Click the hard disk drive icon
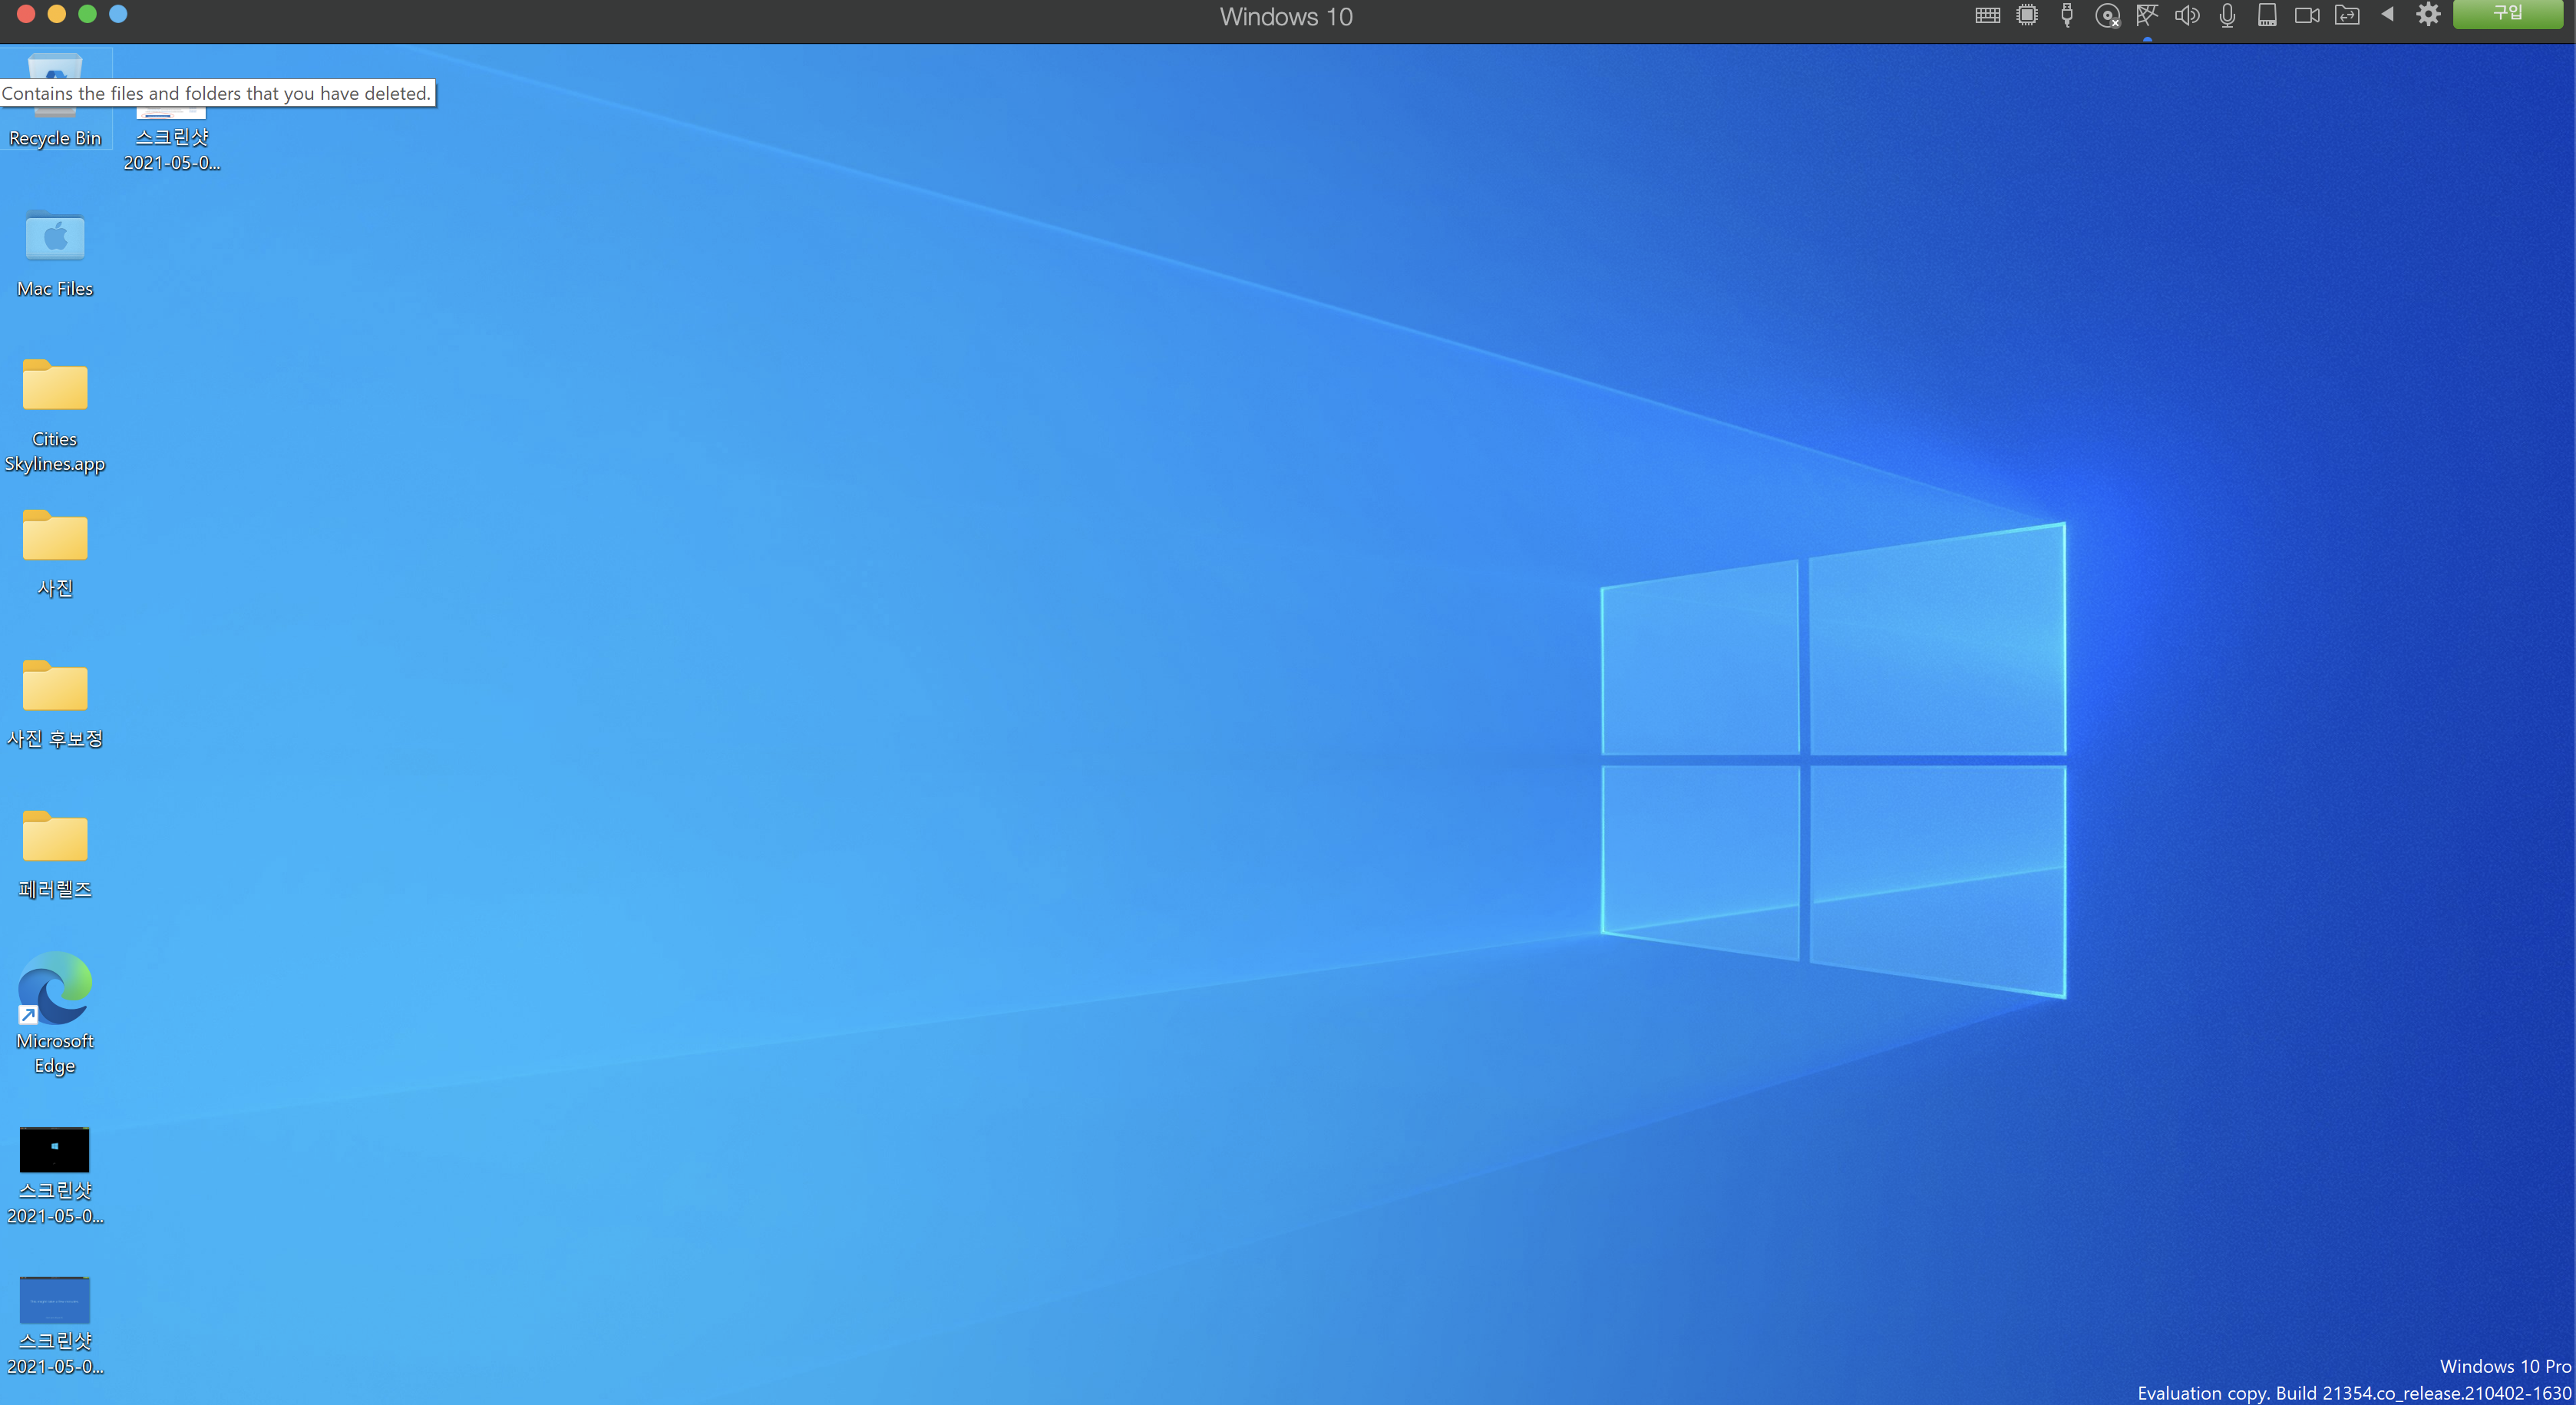The width and height of the screenshot is (2576, 1405). [x=2267, y=15]
